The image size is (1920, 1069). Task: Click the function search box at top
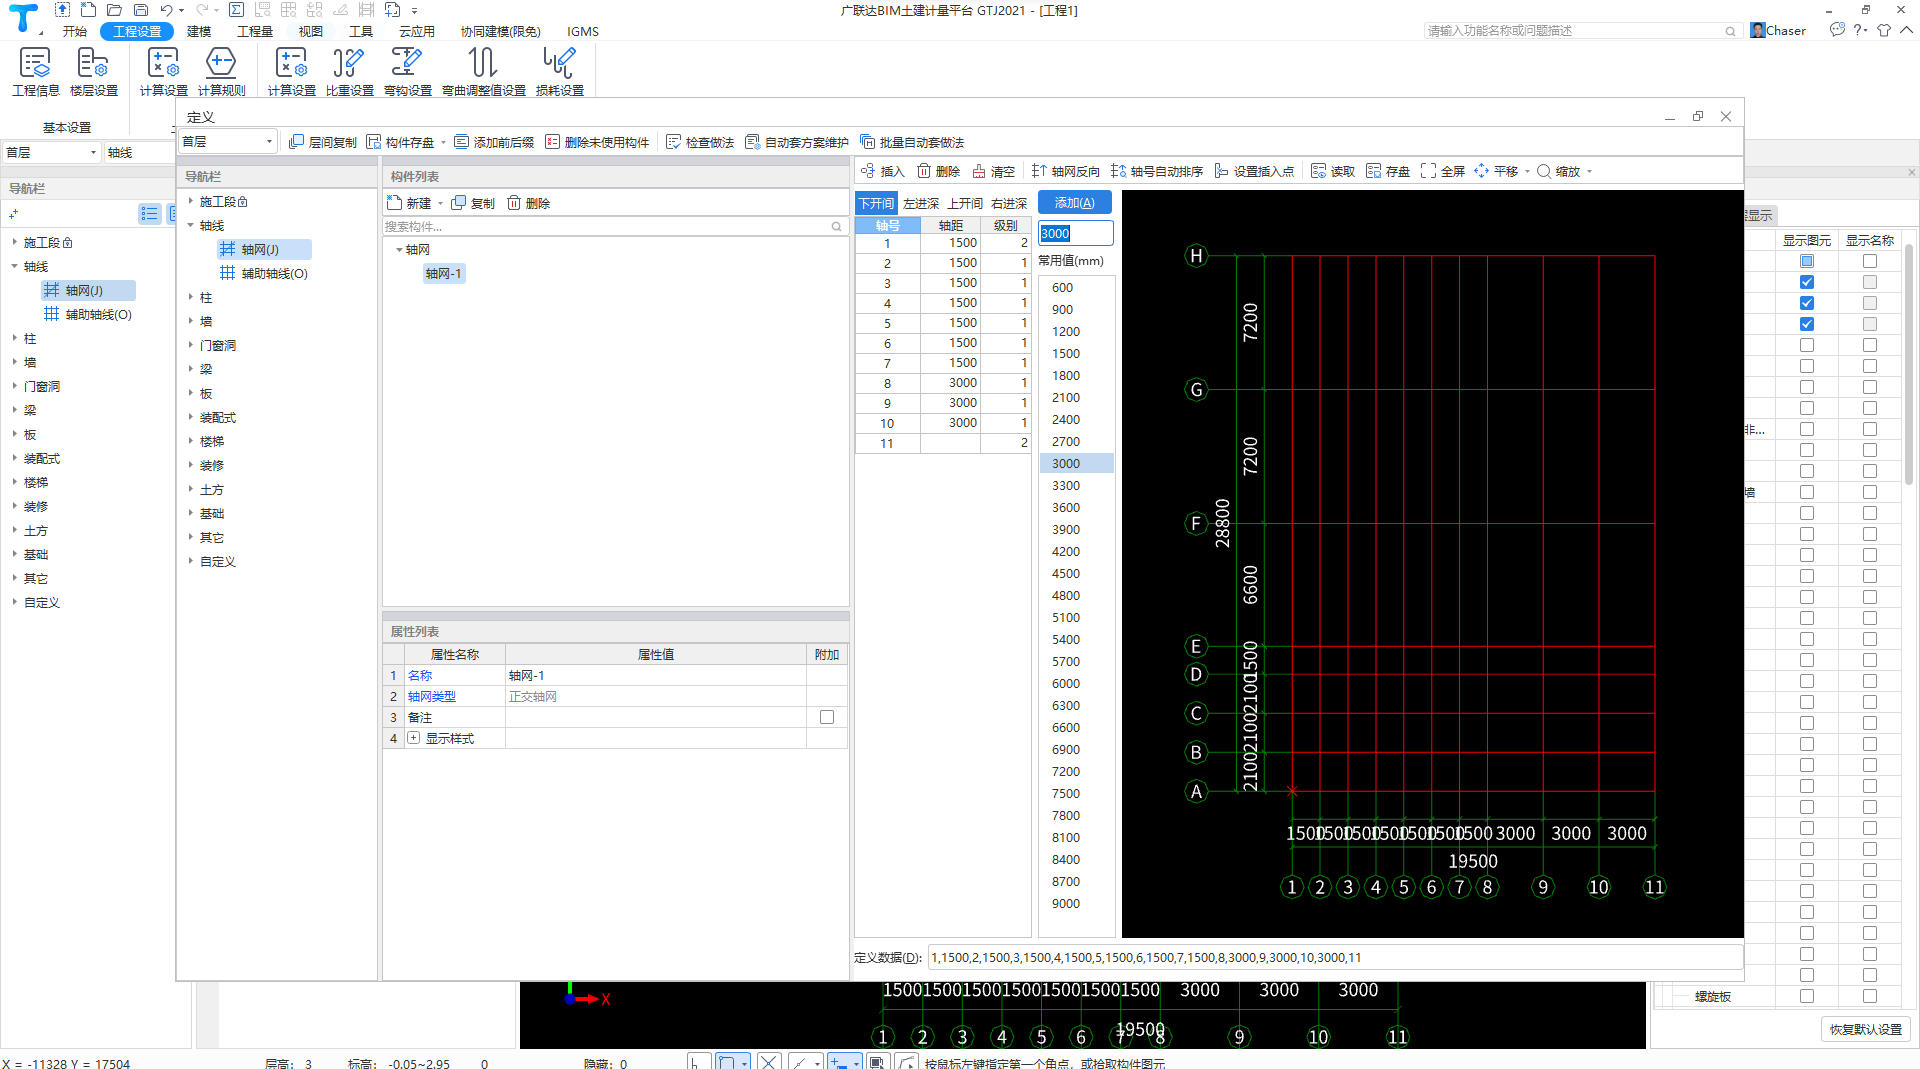click(1581, 31)
